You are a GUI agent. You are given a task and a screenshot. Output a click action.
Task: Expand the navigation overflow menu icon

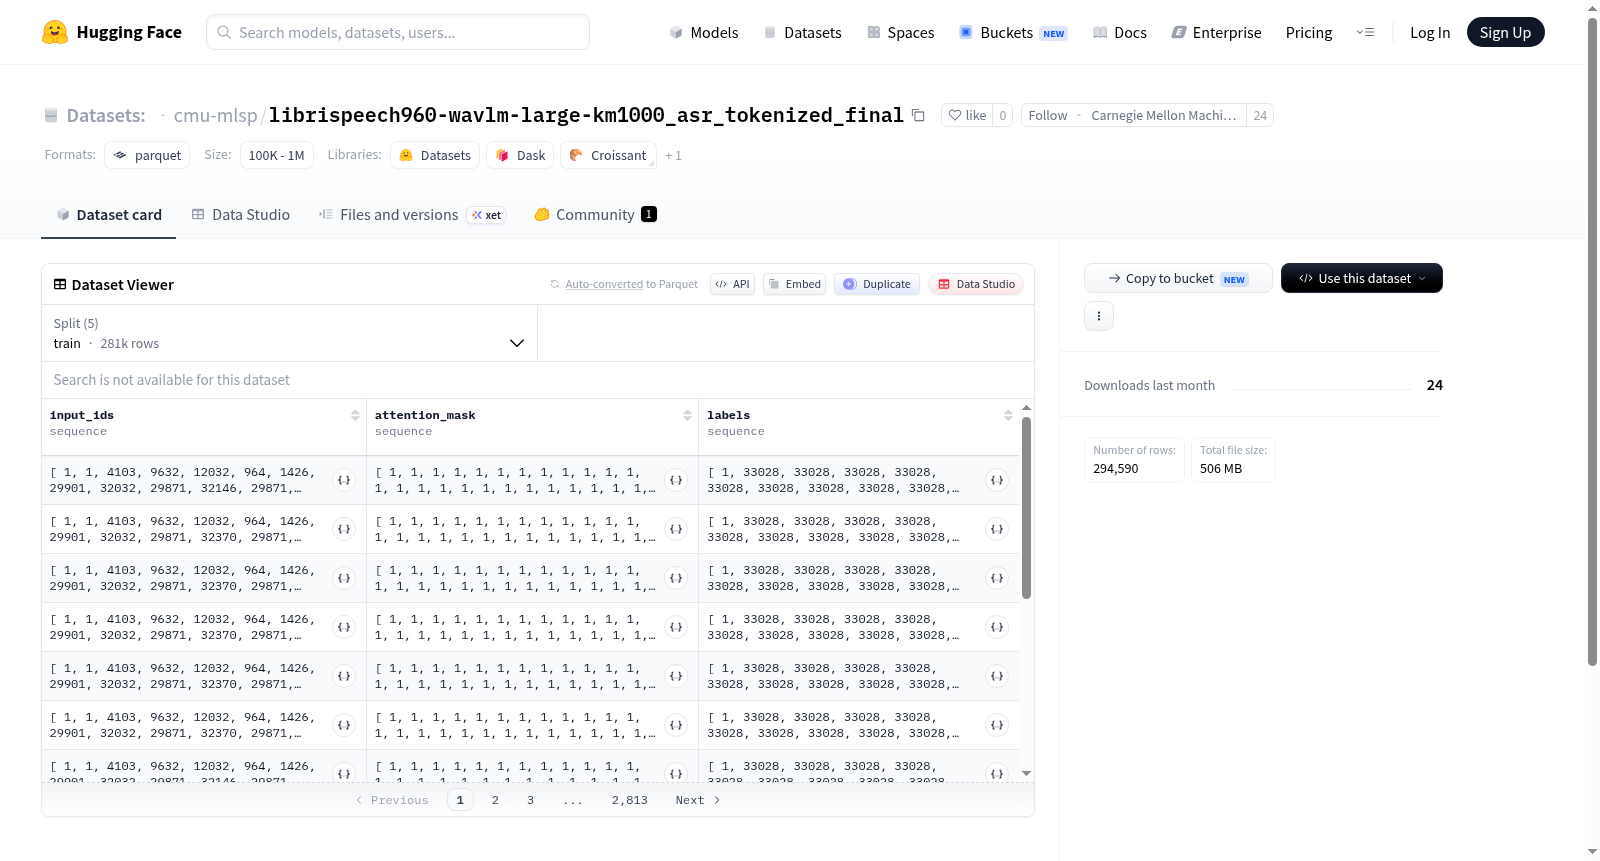pyautogui.click(x=1365, y=32)
